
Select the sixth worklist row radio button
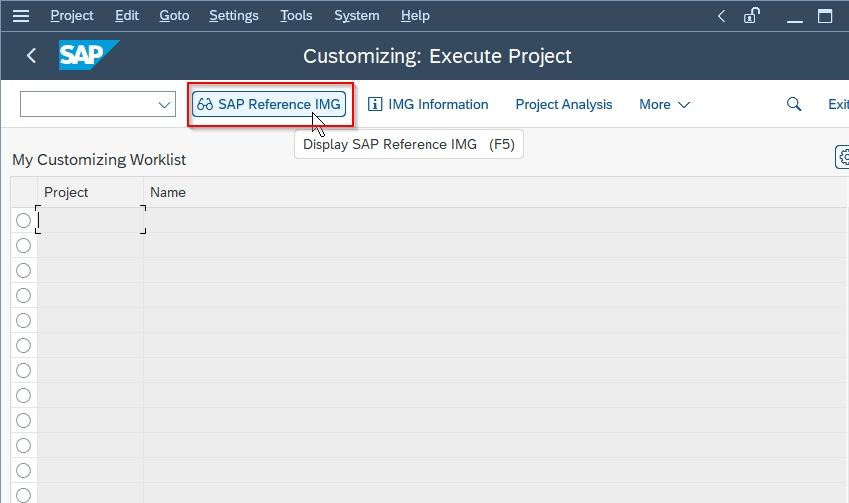tap(23, 345)
